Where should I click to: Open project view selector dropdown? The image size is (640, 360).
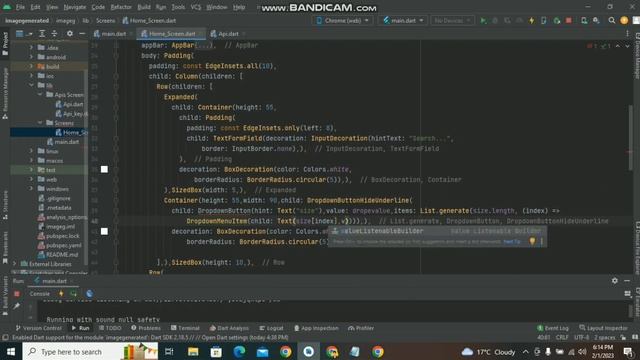click(24, 33)
